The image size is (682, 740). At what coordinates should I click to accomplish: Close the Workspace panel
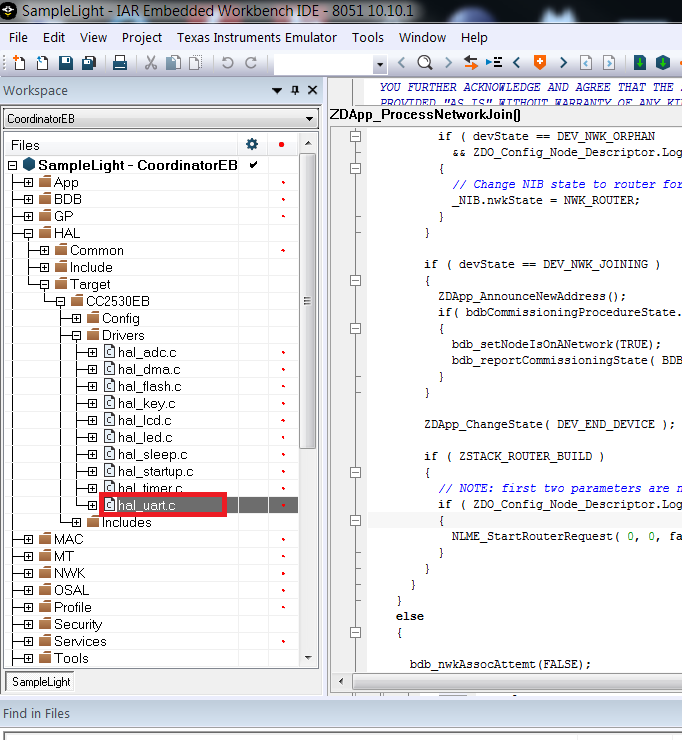pos(312,90)
